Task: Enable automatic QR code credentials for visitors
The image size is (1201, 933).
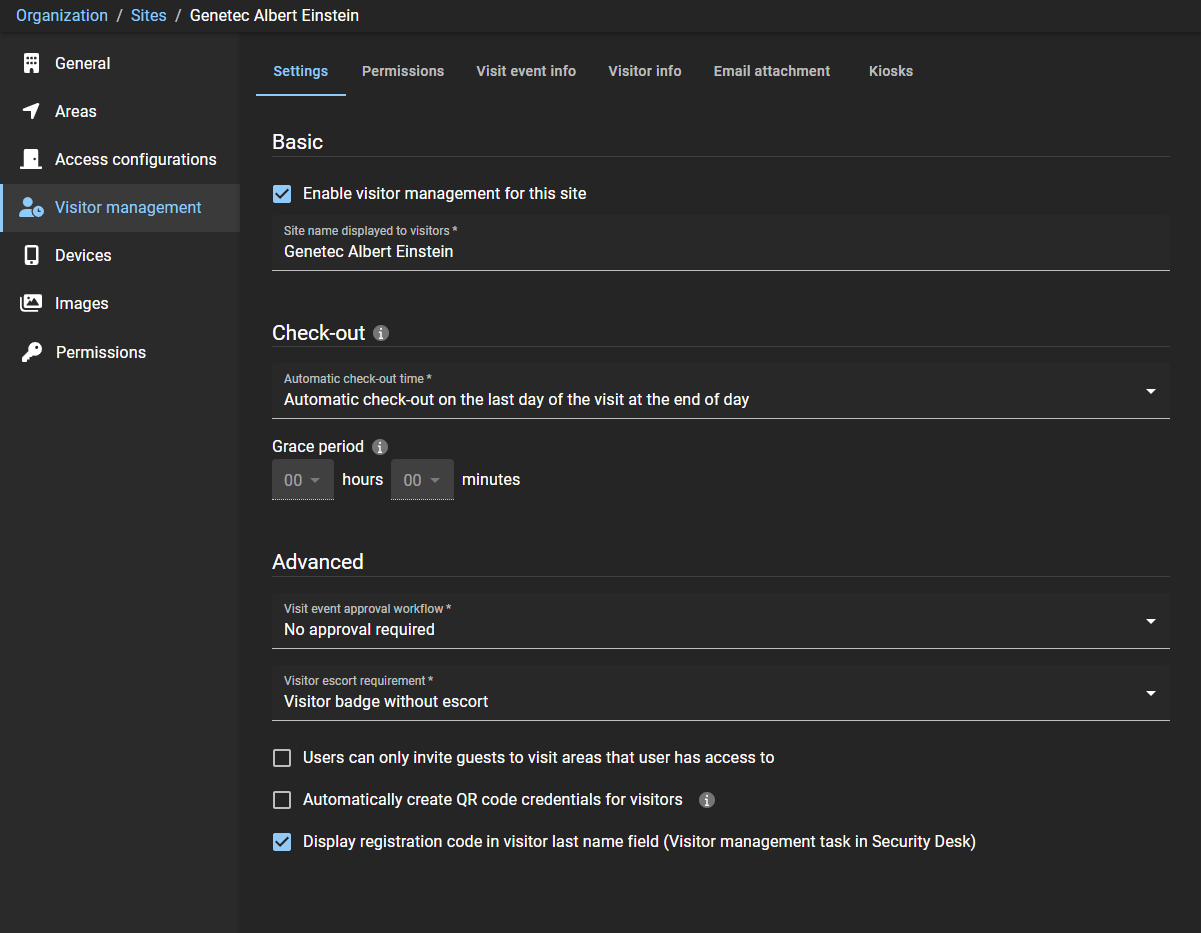Action: [x=282, y=800]
